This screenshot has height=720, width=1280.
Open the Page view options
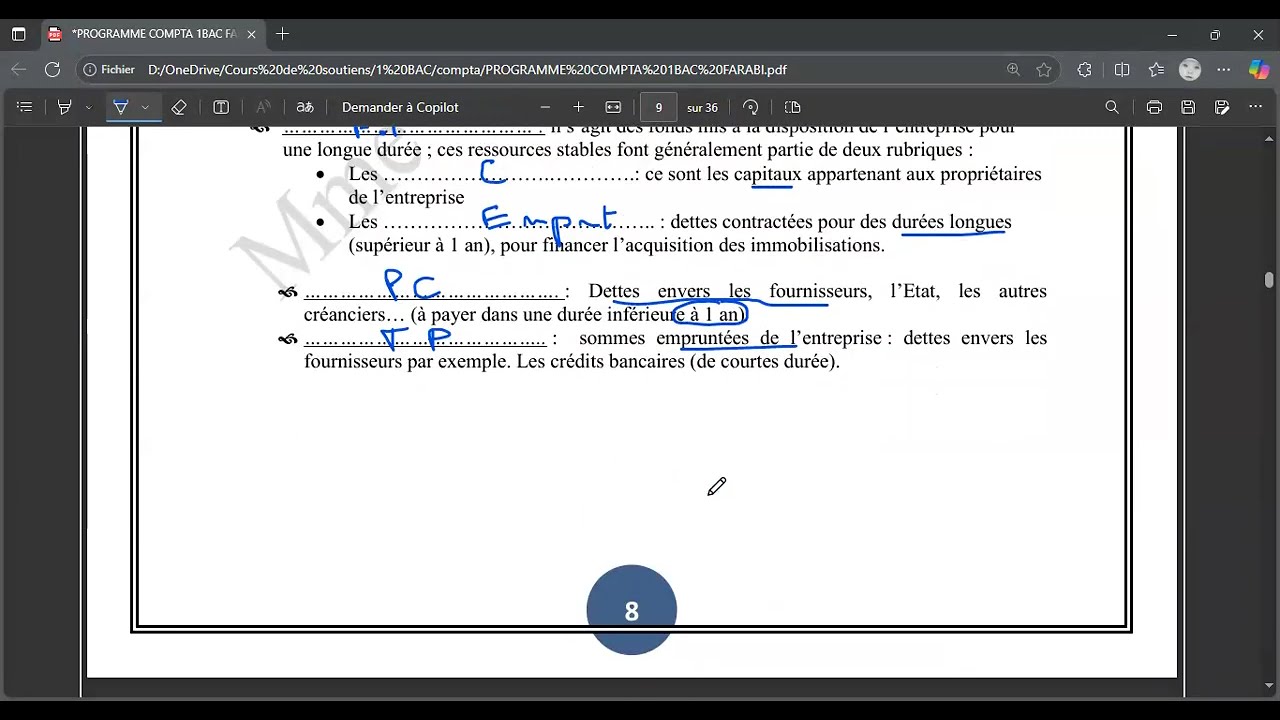tap(793, 107)
